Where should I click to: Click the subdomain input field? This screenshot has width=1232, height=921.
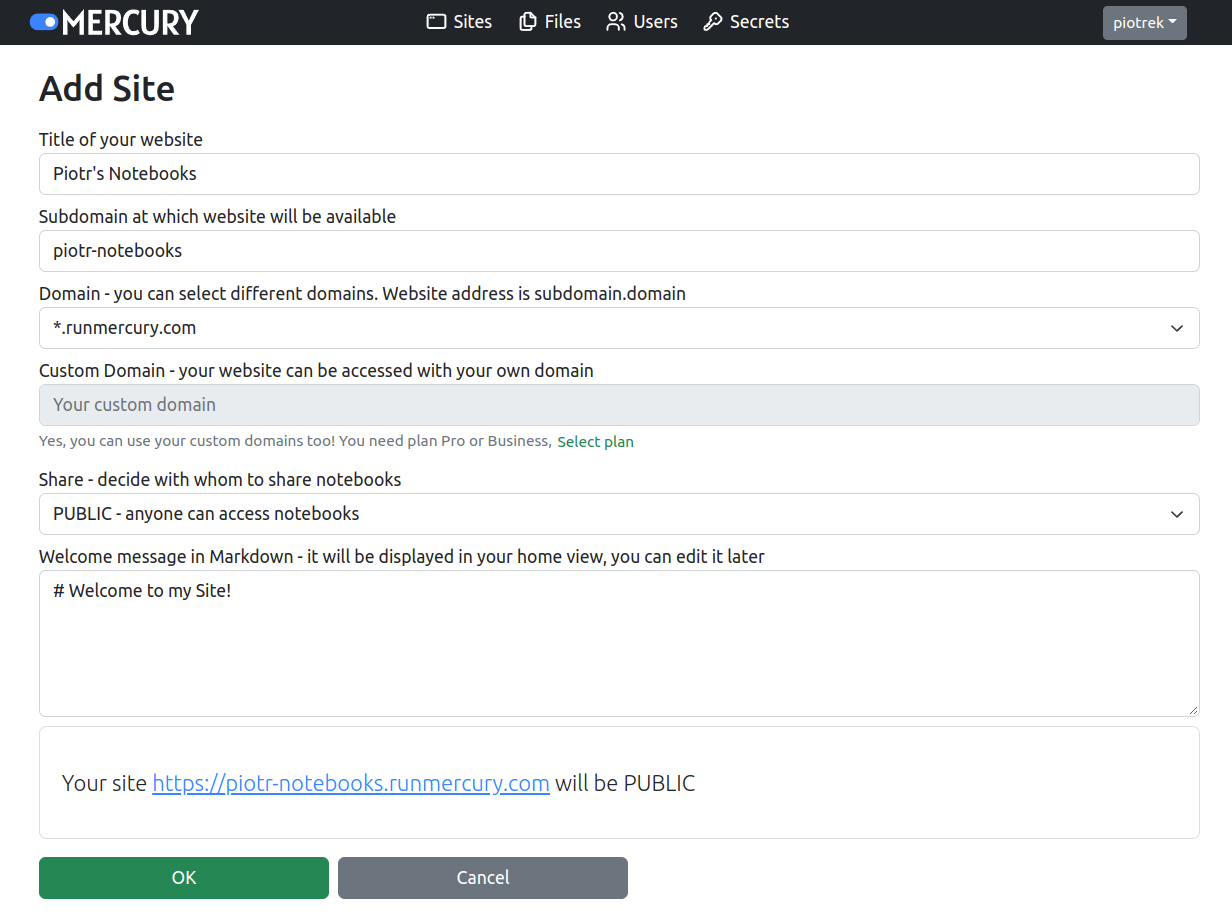pyautogui.click(x=618, y=251)
